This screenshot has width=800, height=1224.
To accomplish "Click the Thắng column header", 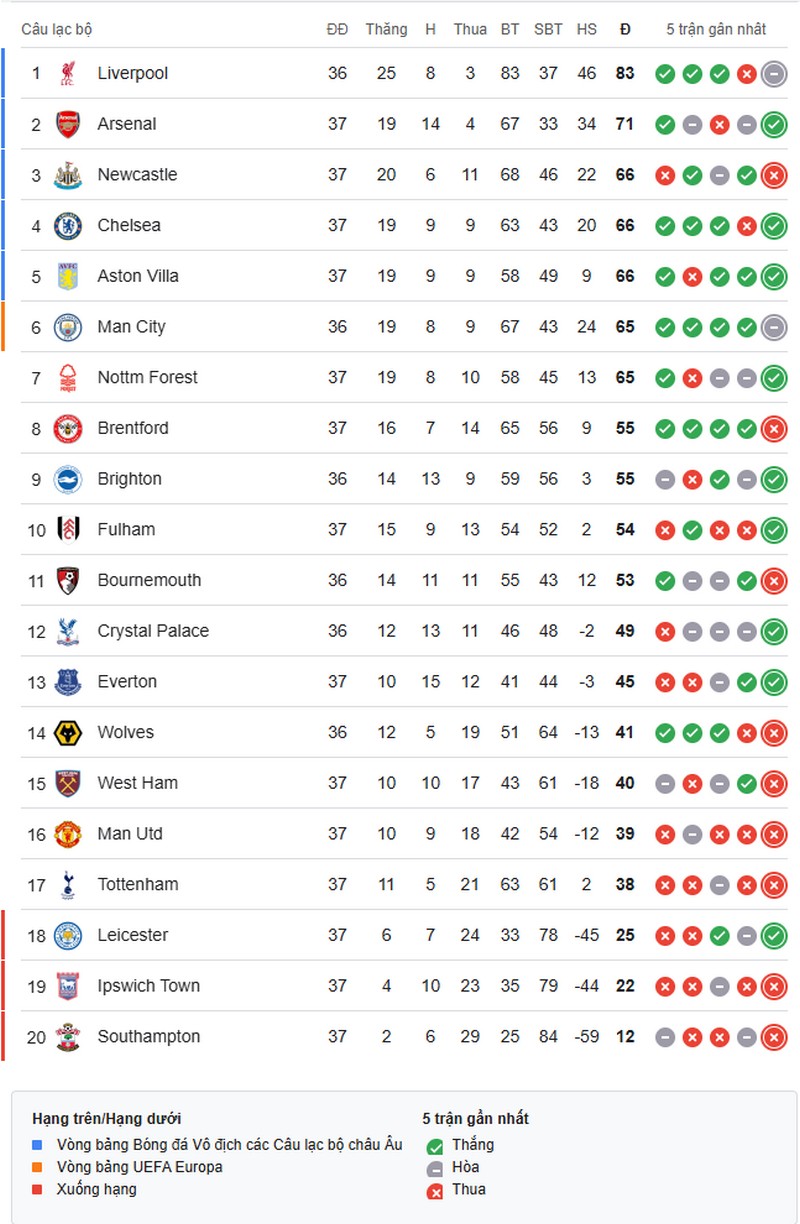I will point(386,29).
